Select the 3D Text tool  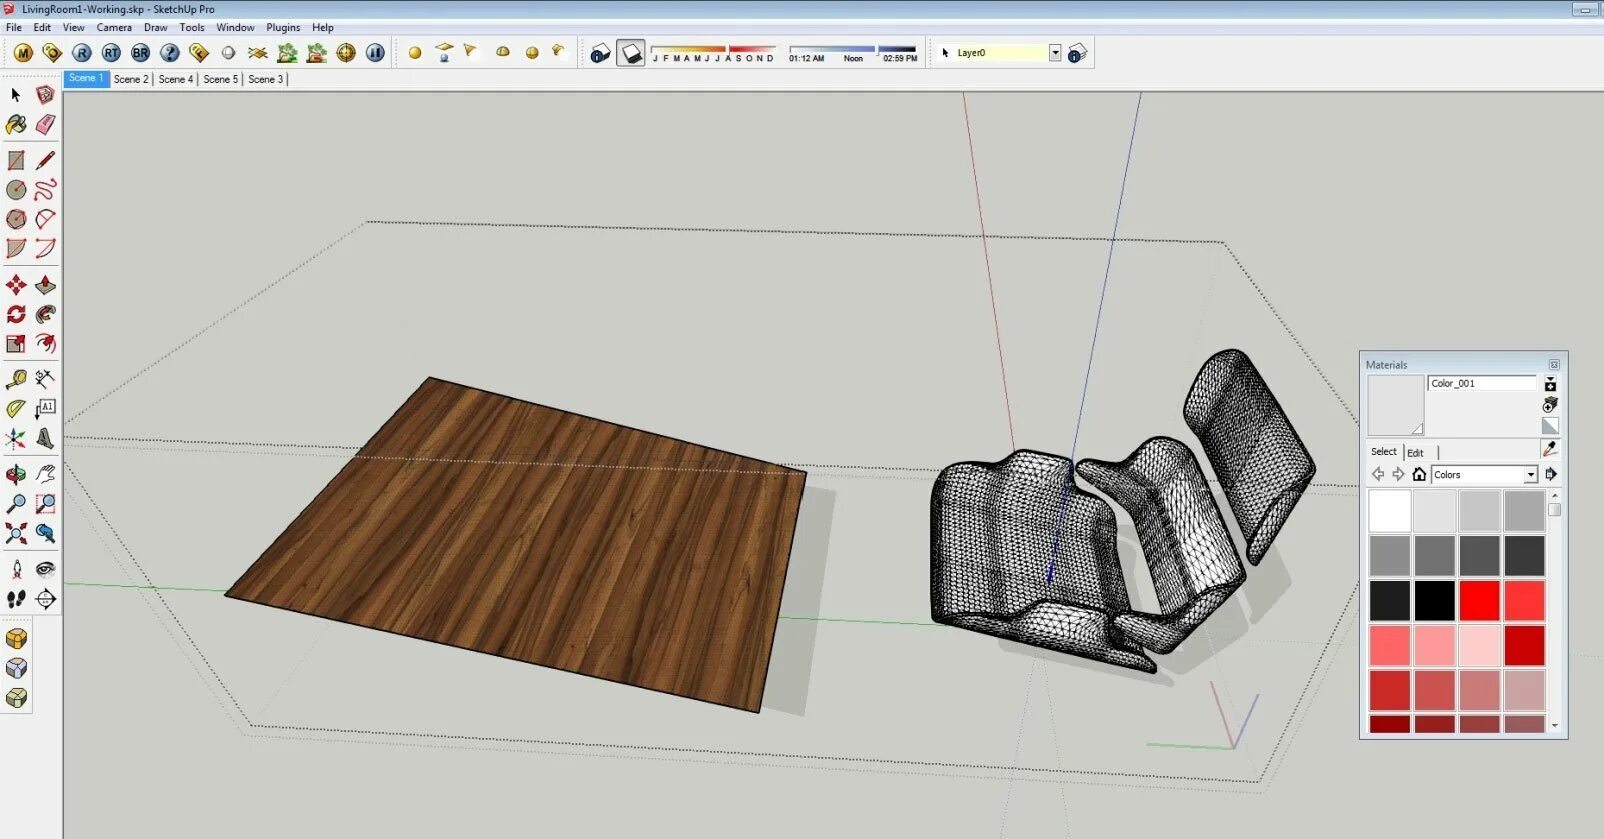[45, 439]
